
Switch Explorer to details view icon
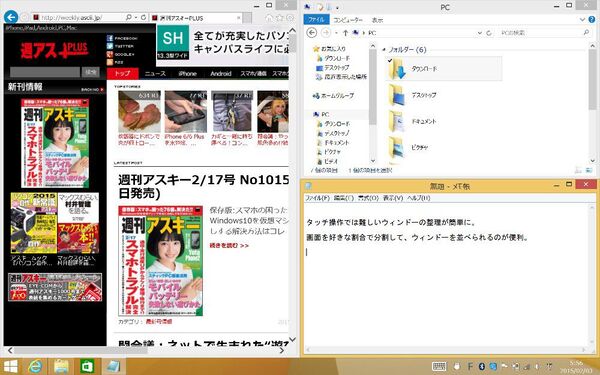[x=579, y=170]
